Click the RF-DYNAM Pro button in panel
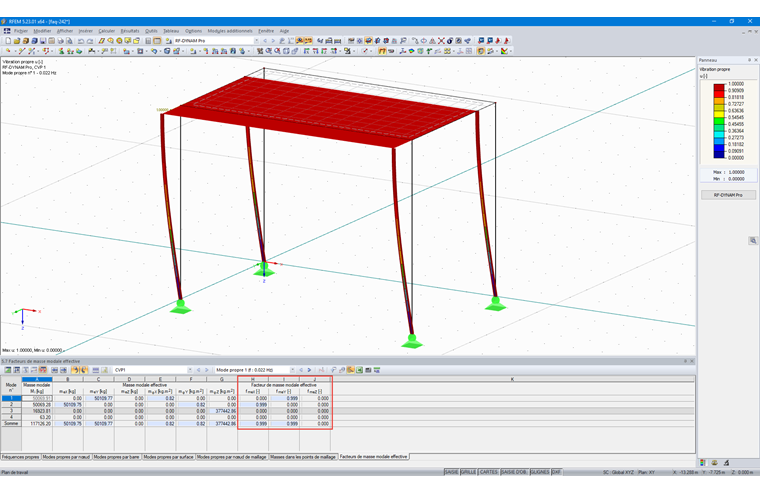Image resolution: width=760 pixels, height=494 pixels. [x=728, y=195]
